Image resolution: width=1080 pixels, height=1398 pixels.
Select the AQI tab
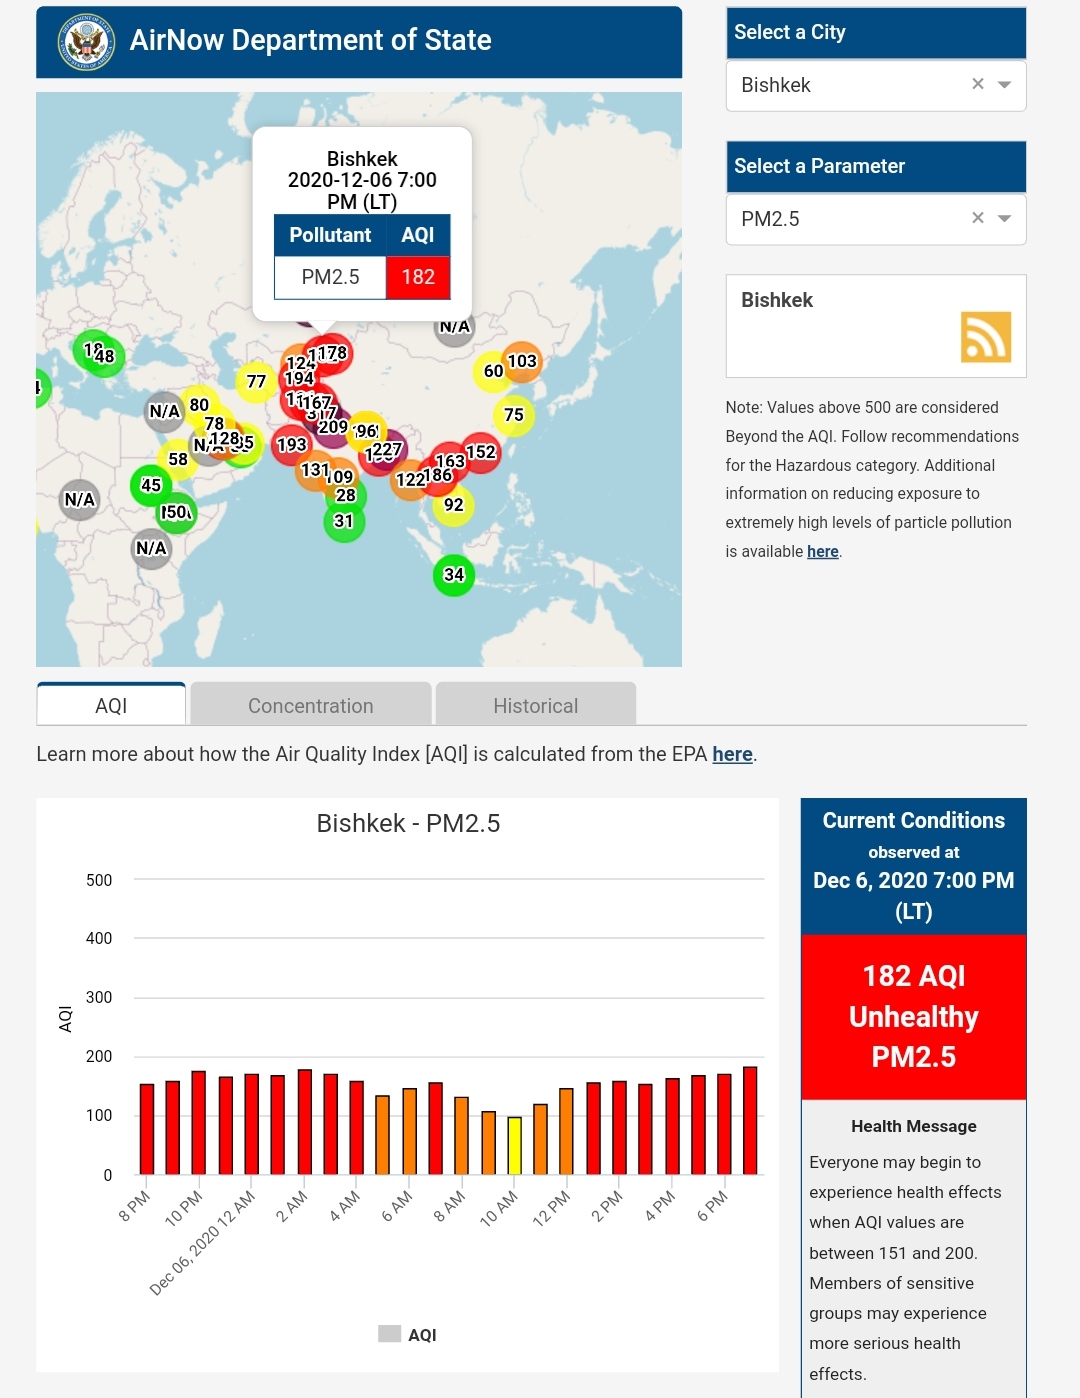tap(111, 706)
